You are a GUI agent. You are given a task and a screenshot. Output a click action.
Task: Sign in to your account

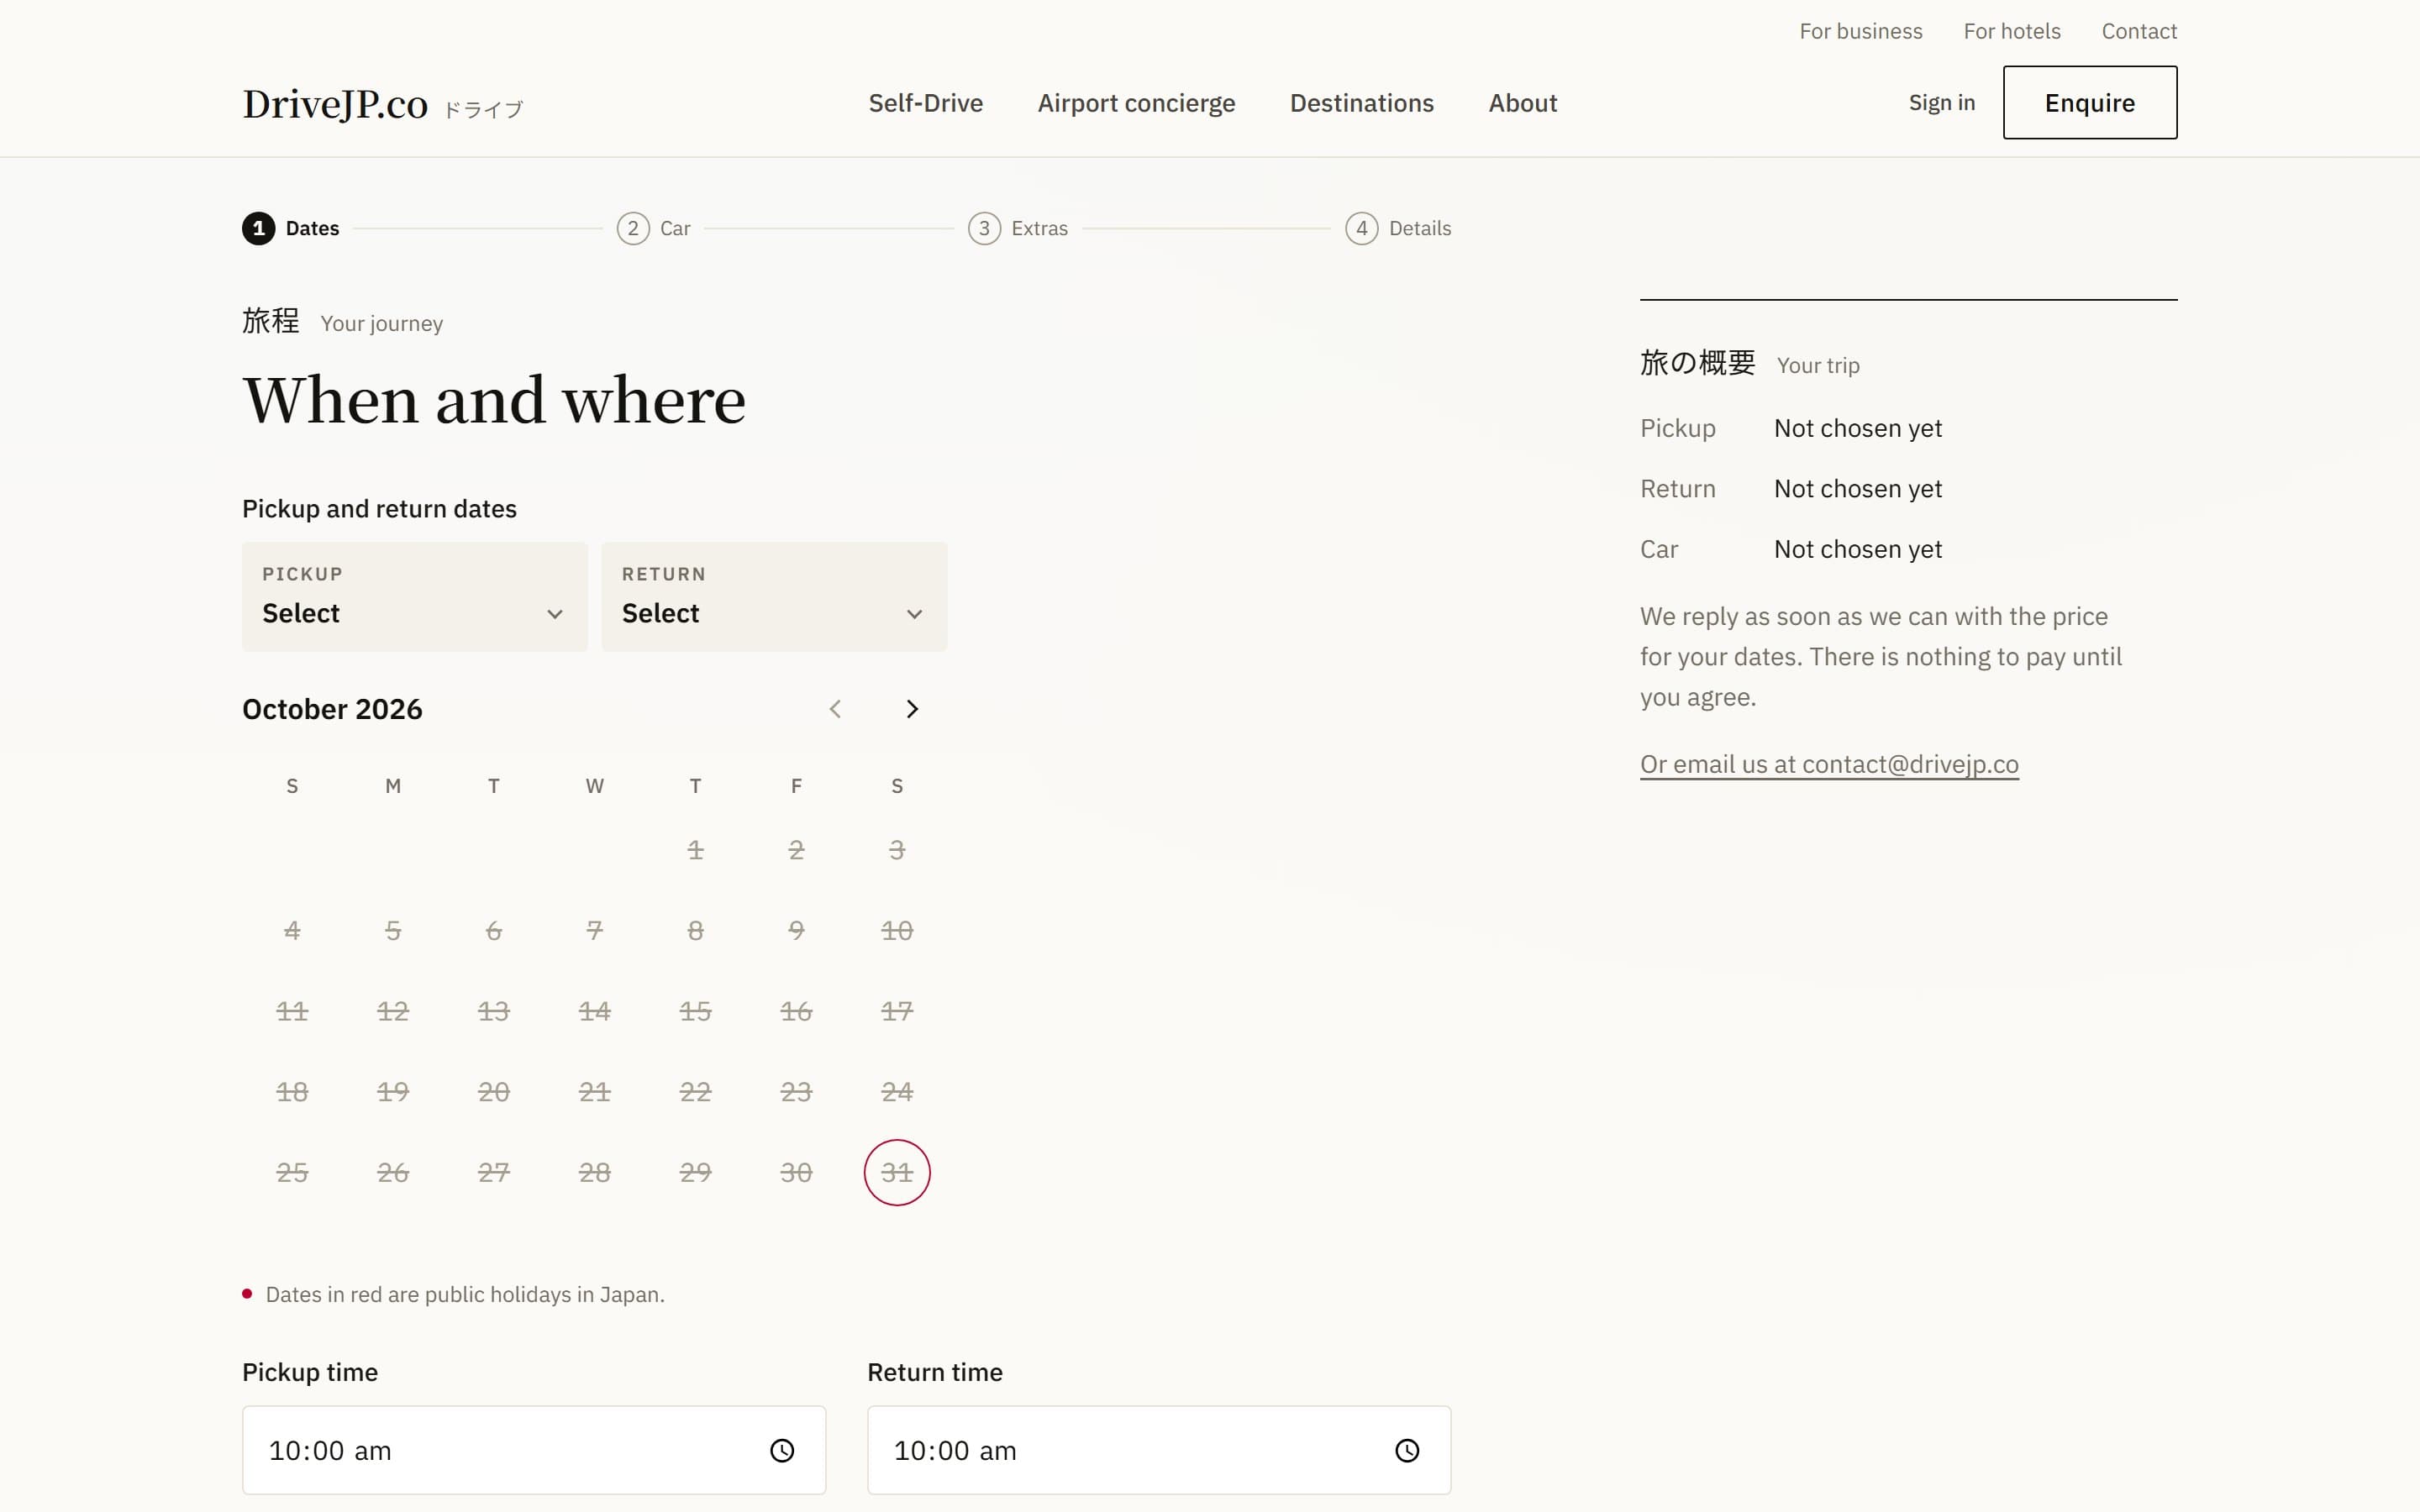click(x=1941, y=103)
